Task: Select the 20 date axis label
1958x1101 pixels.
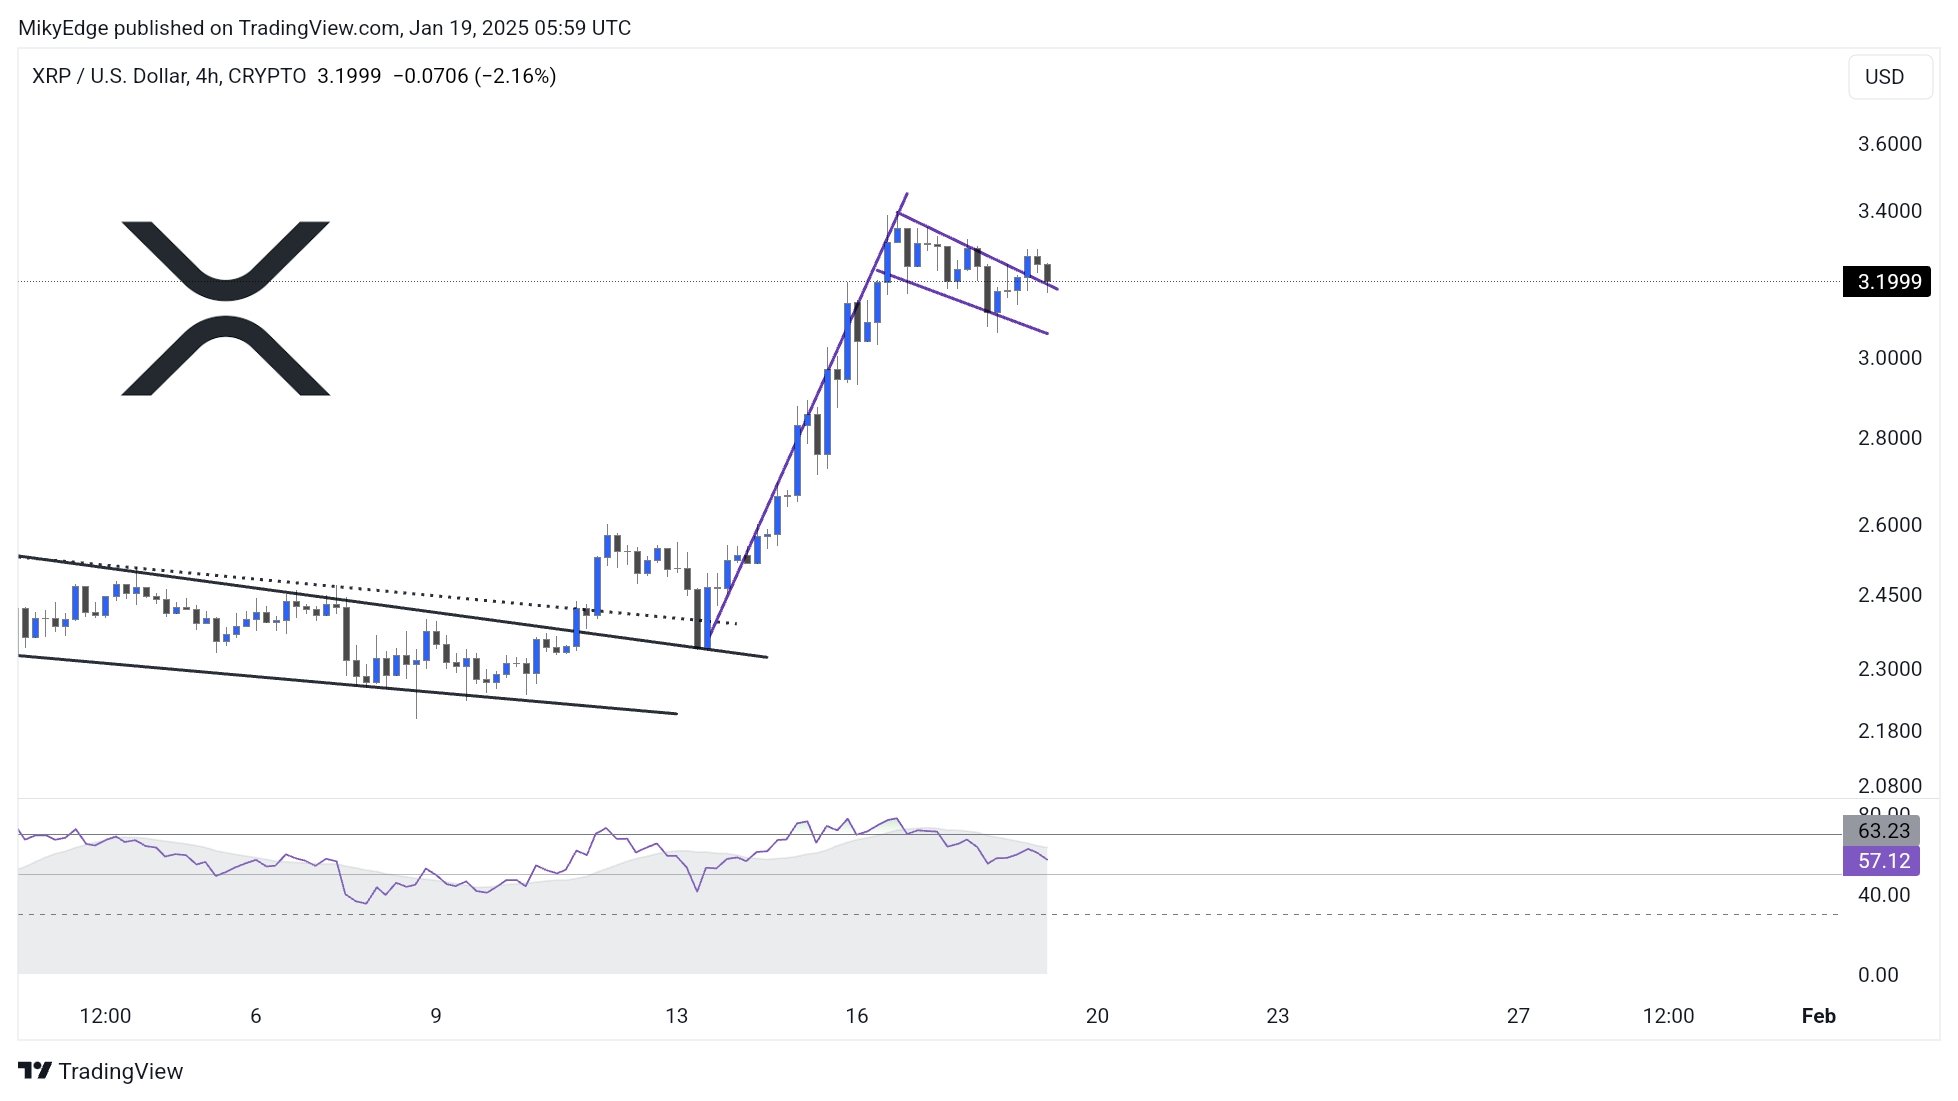Action: [x=1097, y=1016]
